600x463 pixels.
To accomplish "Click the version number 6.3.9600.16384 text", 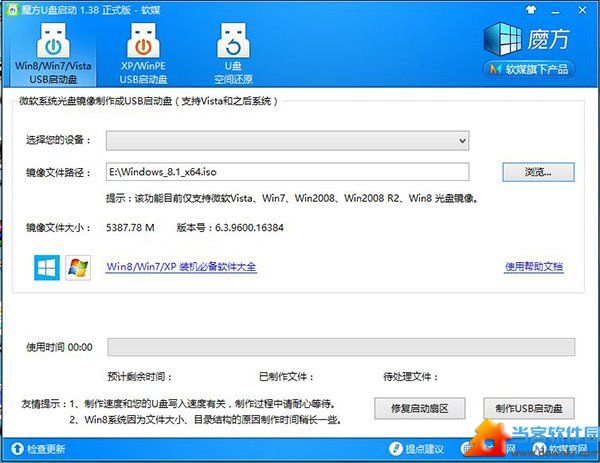I will pos(249,228).
